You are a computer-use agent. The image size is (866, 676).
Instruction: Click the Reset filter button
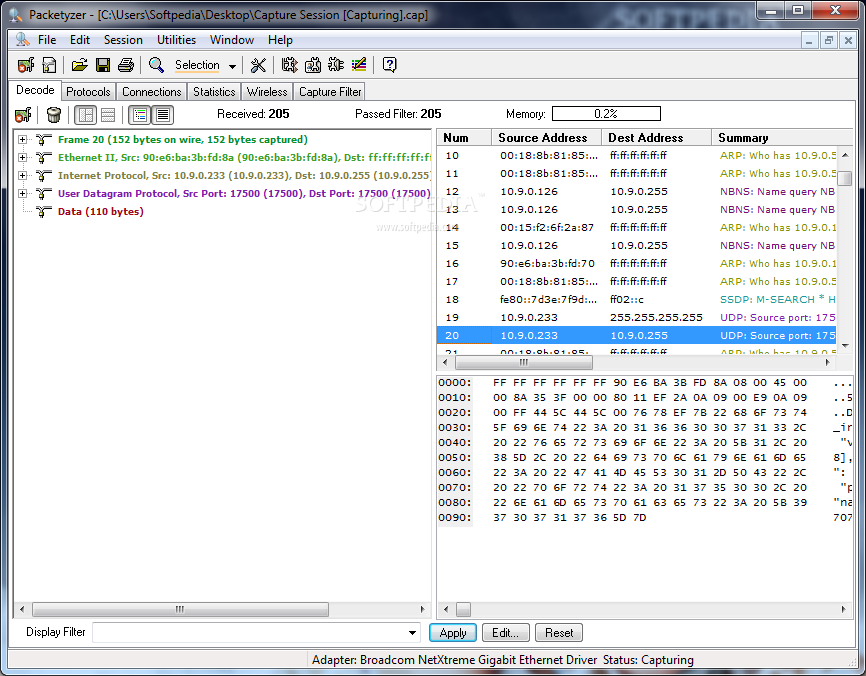[559, 633]
